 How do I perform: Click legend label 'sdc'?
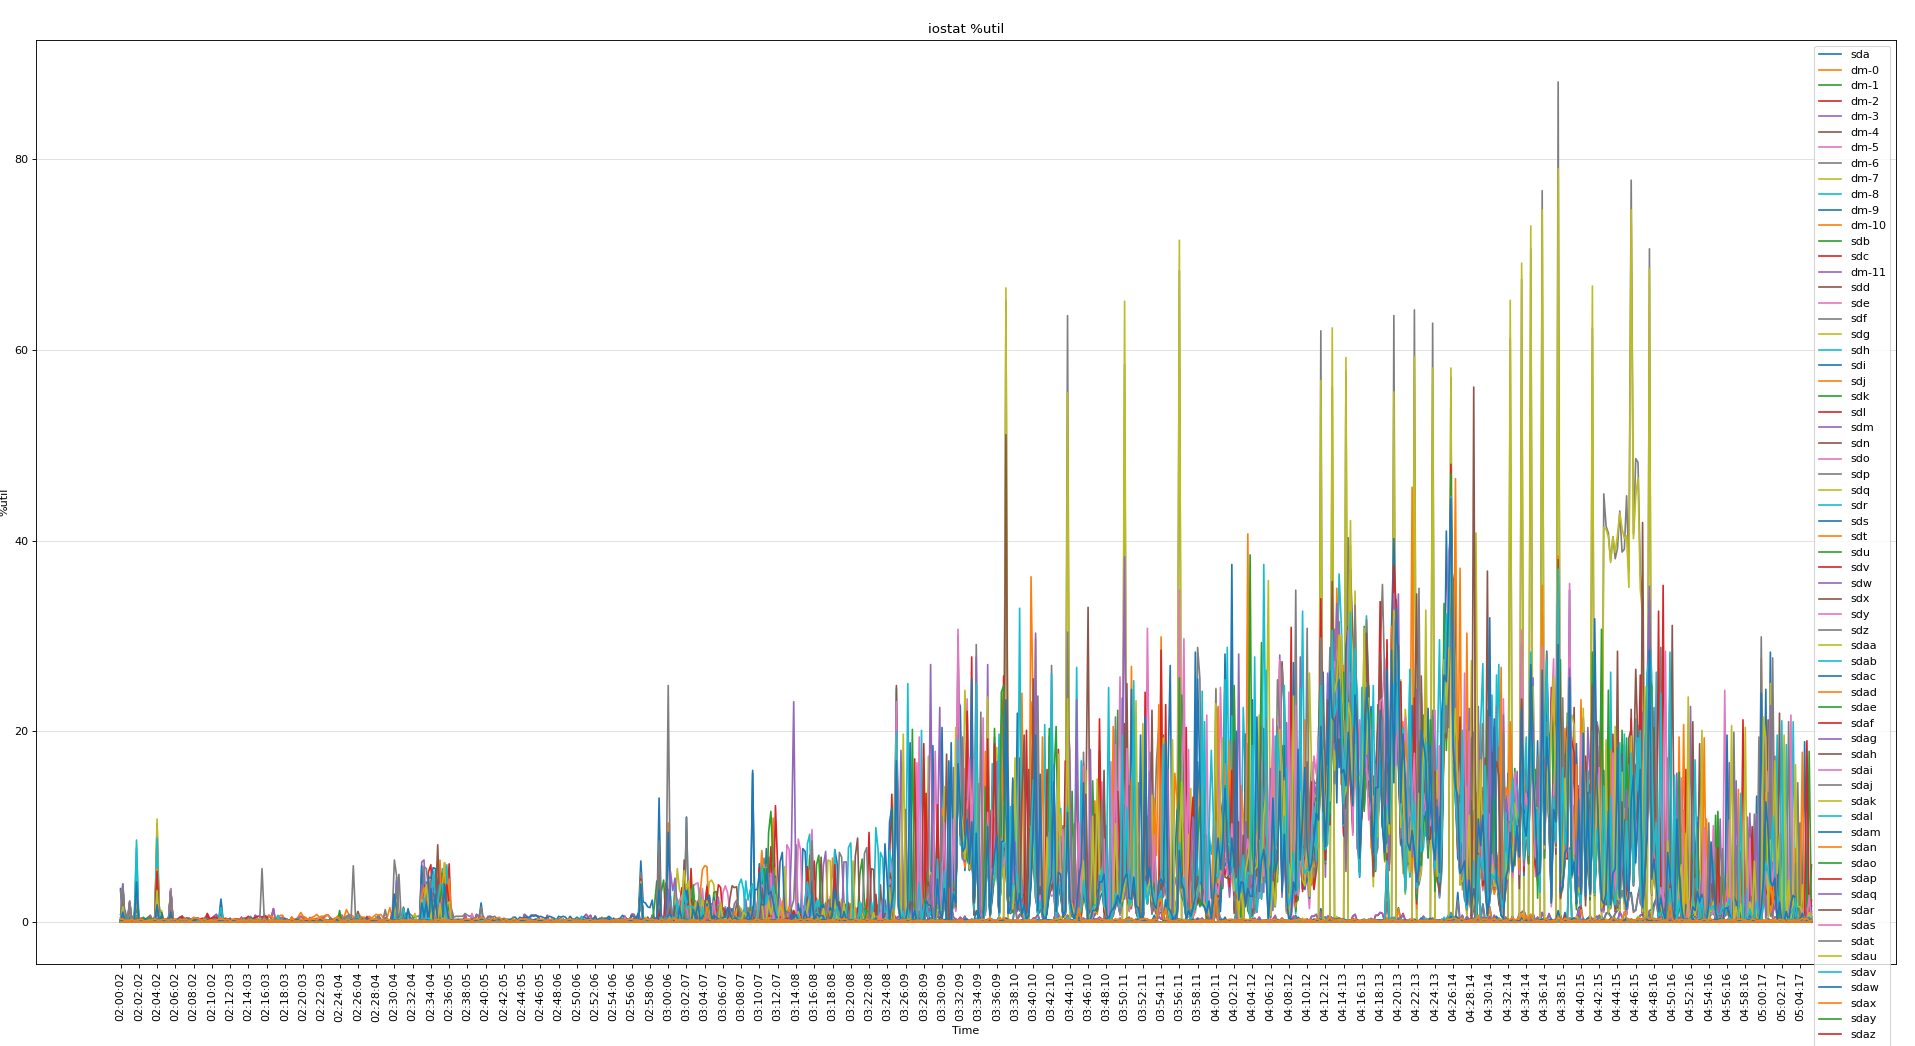pos(1859,257)
